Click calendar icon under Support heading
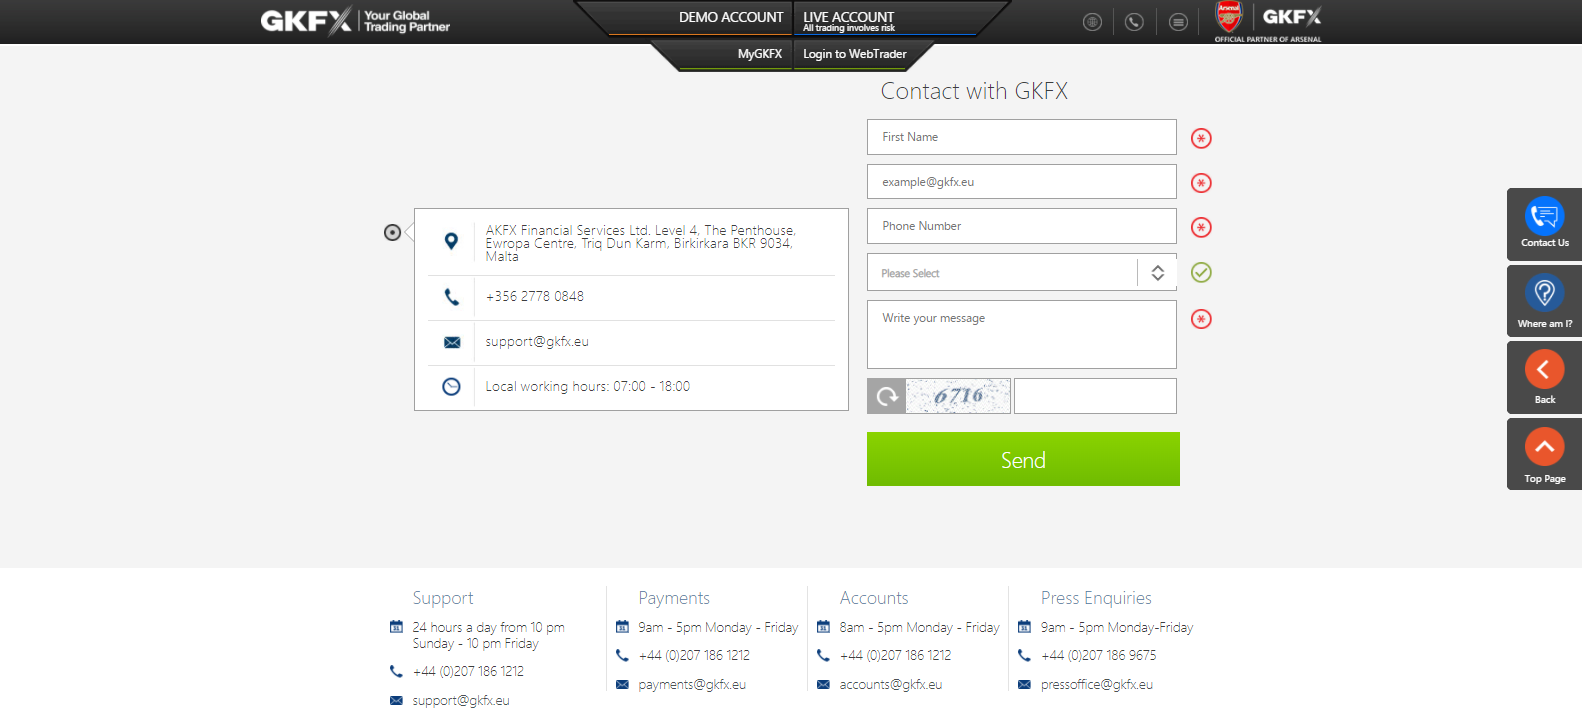Viewport: 1582px width, 721px height. coord(396,627)
